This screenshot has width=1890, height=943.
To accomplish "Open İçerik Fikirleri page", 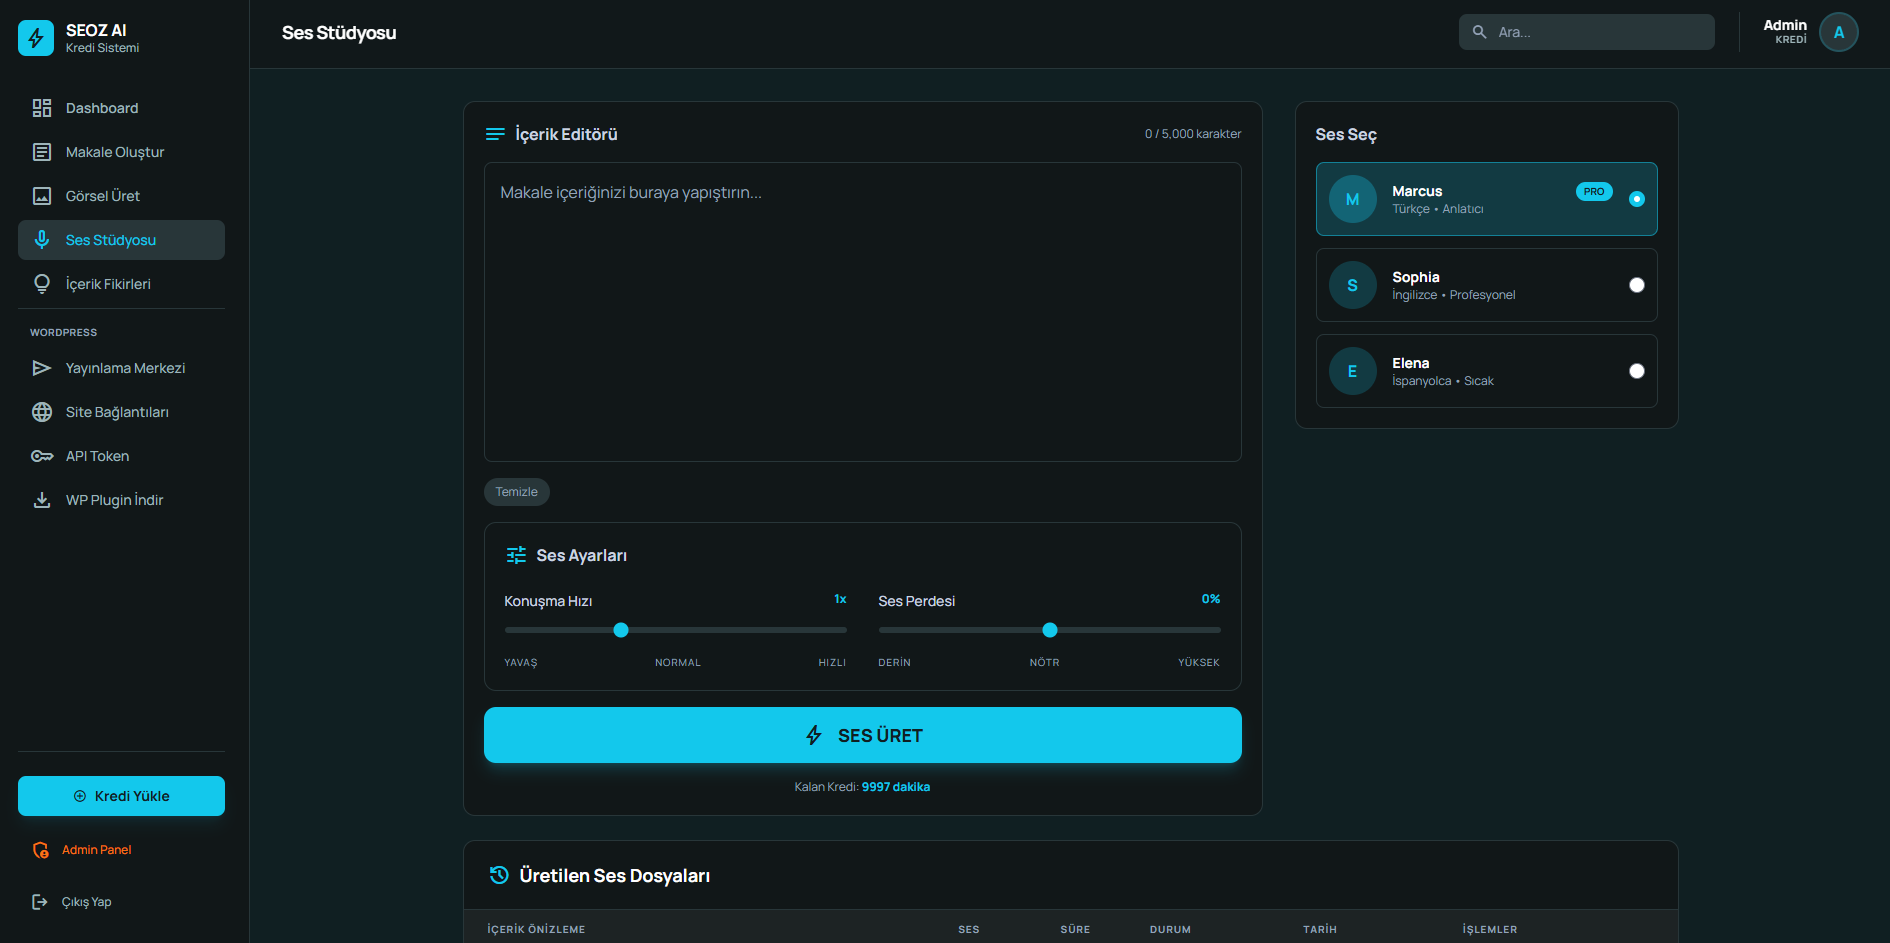I will pyautogui.click(x=121, y=284).
